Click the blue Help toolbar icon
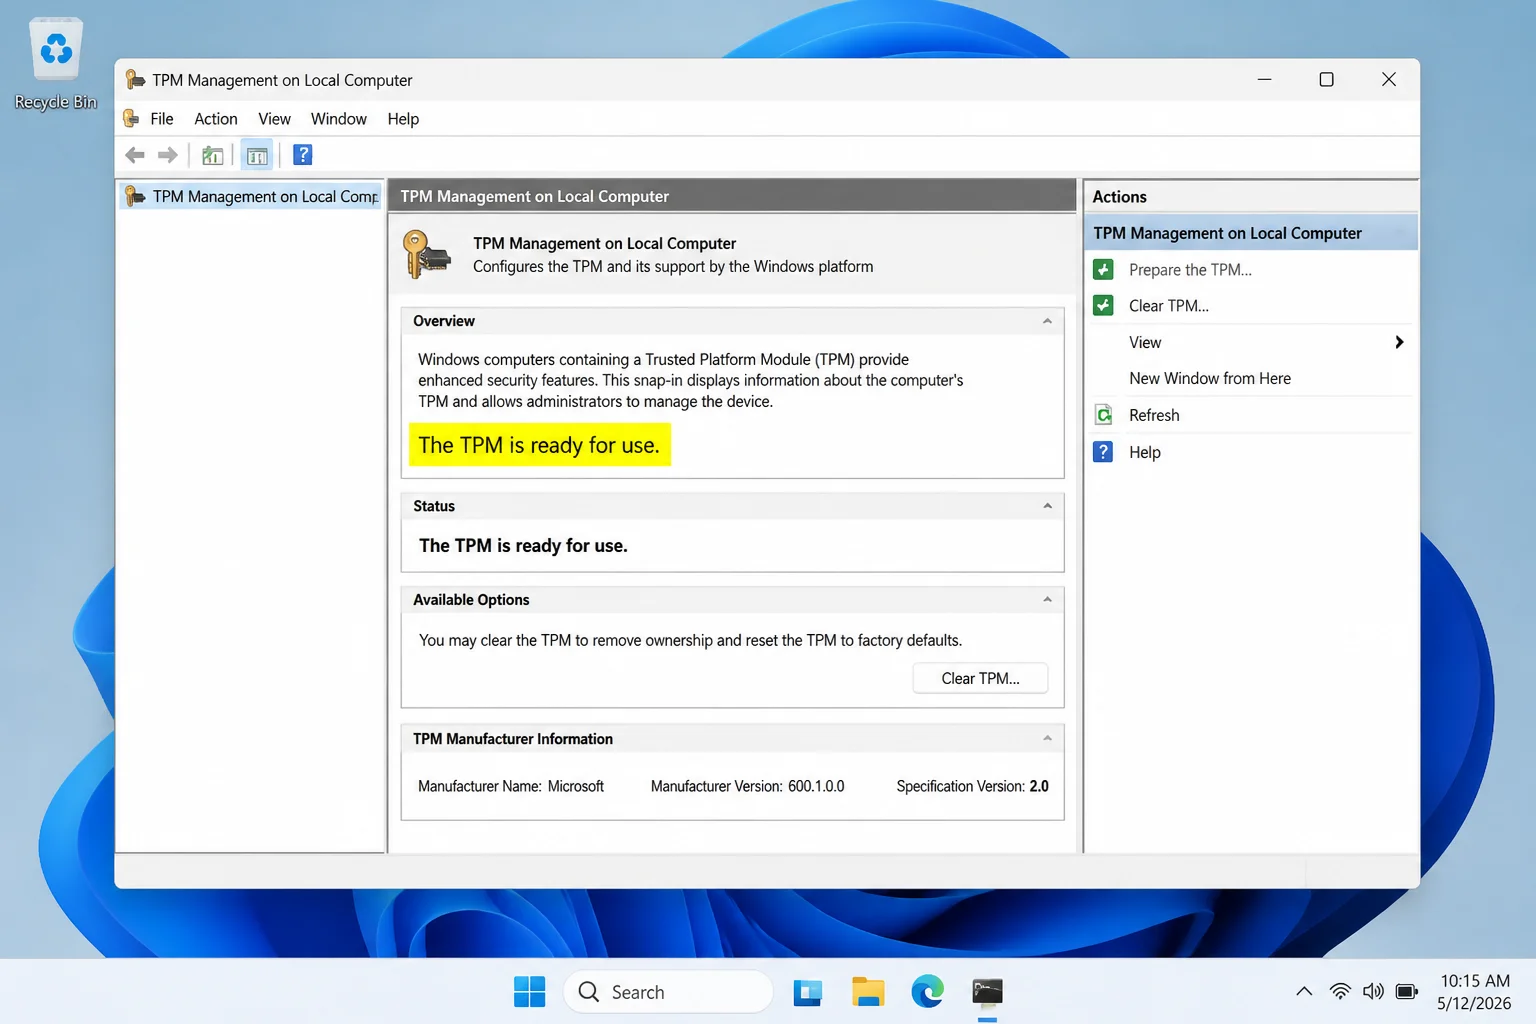 302,155
